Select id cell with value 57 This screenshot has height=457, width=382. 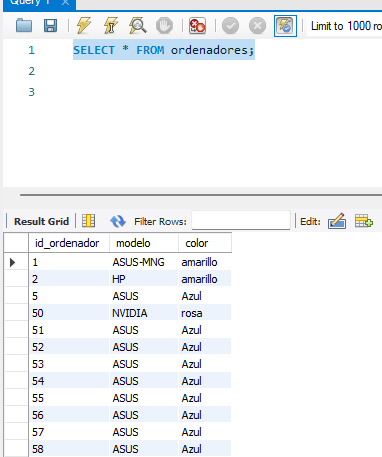click(x=69, y=432)
